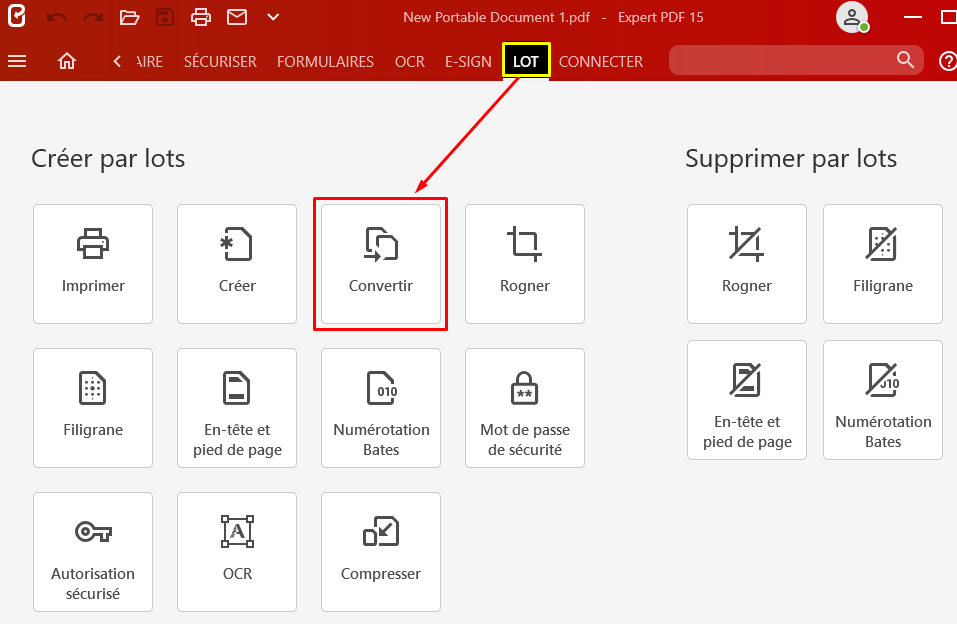The width and height of the screenshot is (957, 624).
Task: Undo the last action
Action: coord(57,17)
